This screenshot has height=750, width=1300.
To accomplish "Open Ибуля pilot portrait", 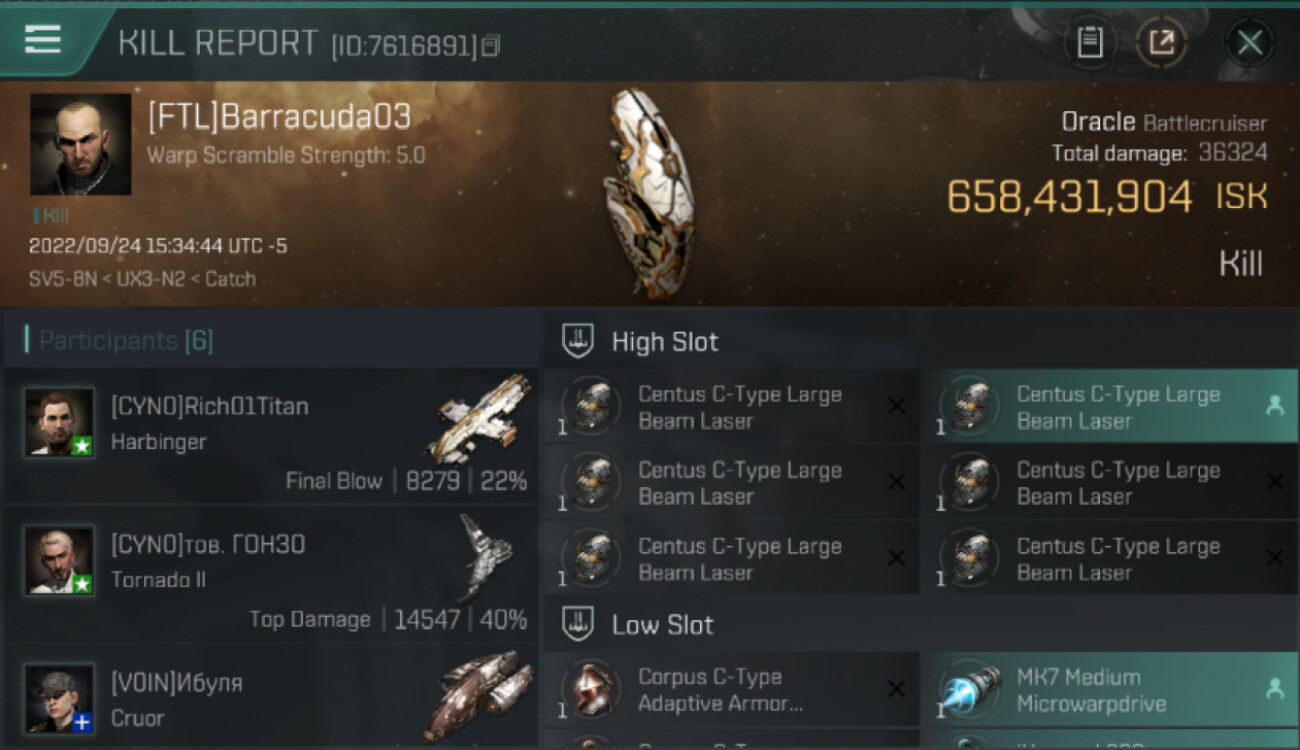I will point(60,698).
